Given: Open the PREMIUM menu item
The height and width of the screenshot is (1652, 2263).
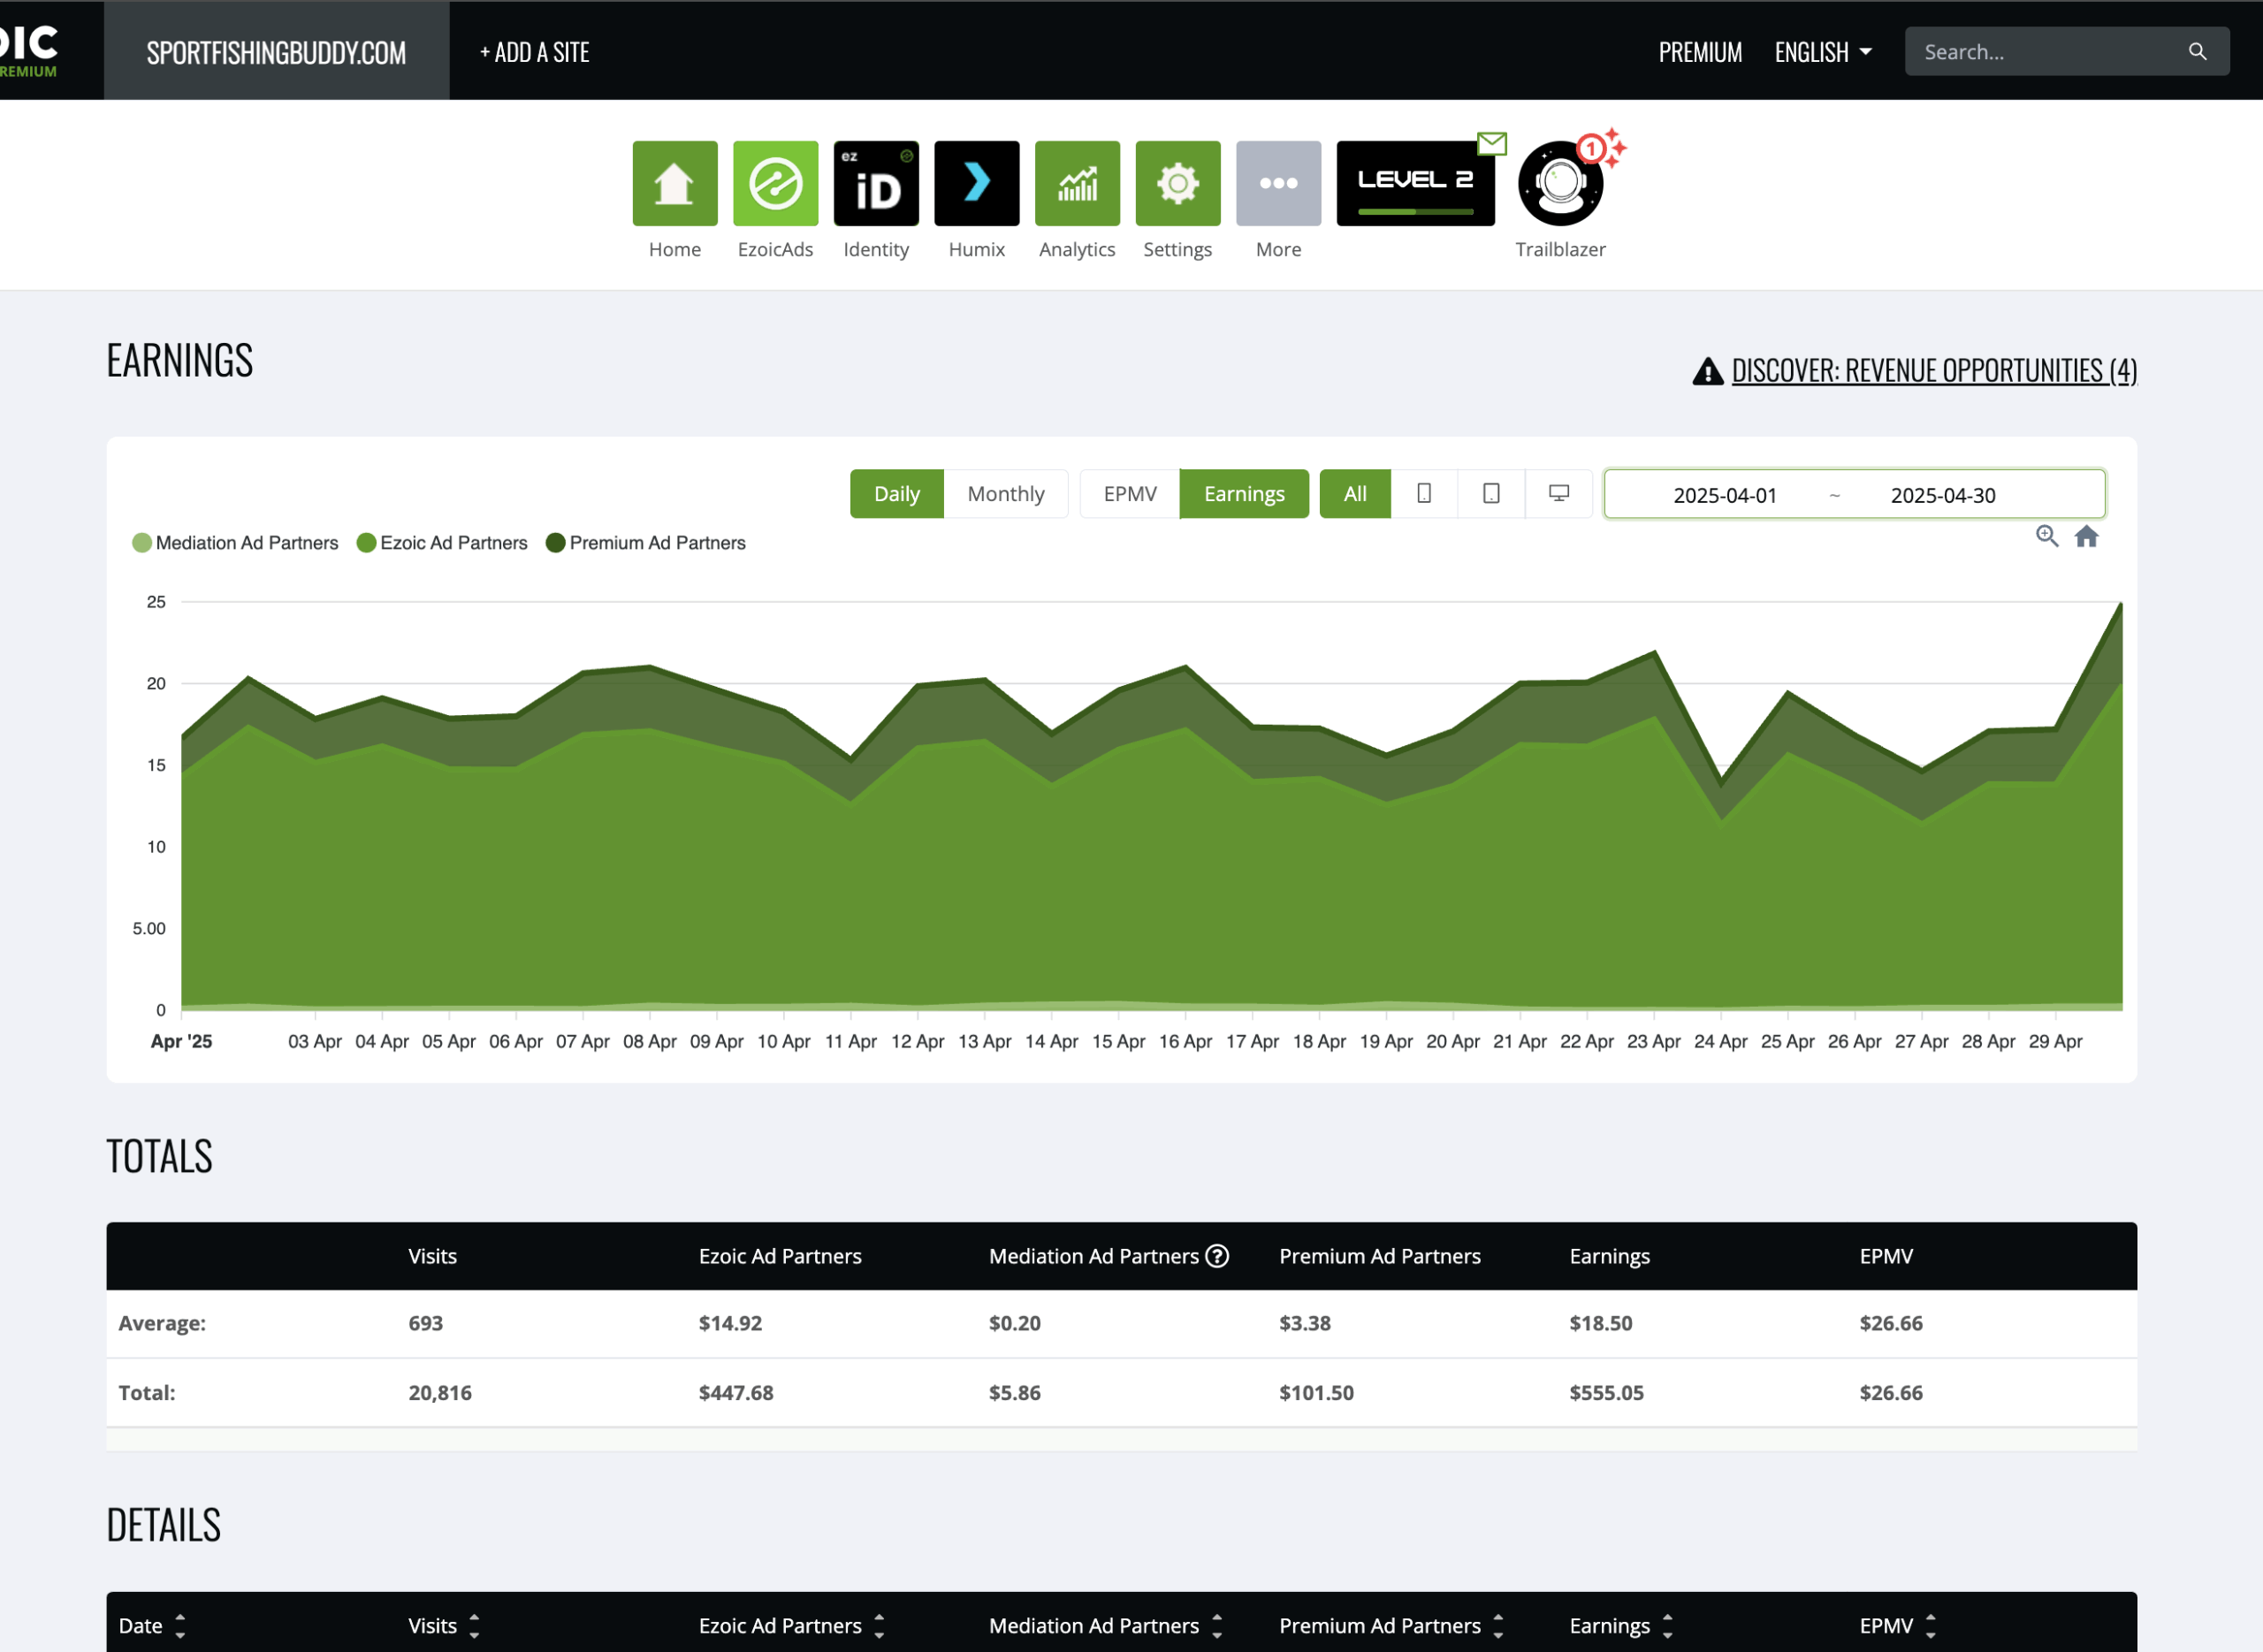Looking at the screenshot, I should 1700,52.
